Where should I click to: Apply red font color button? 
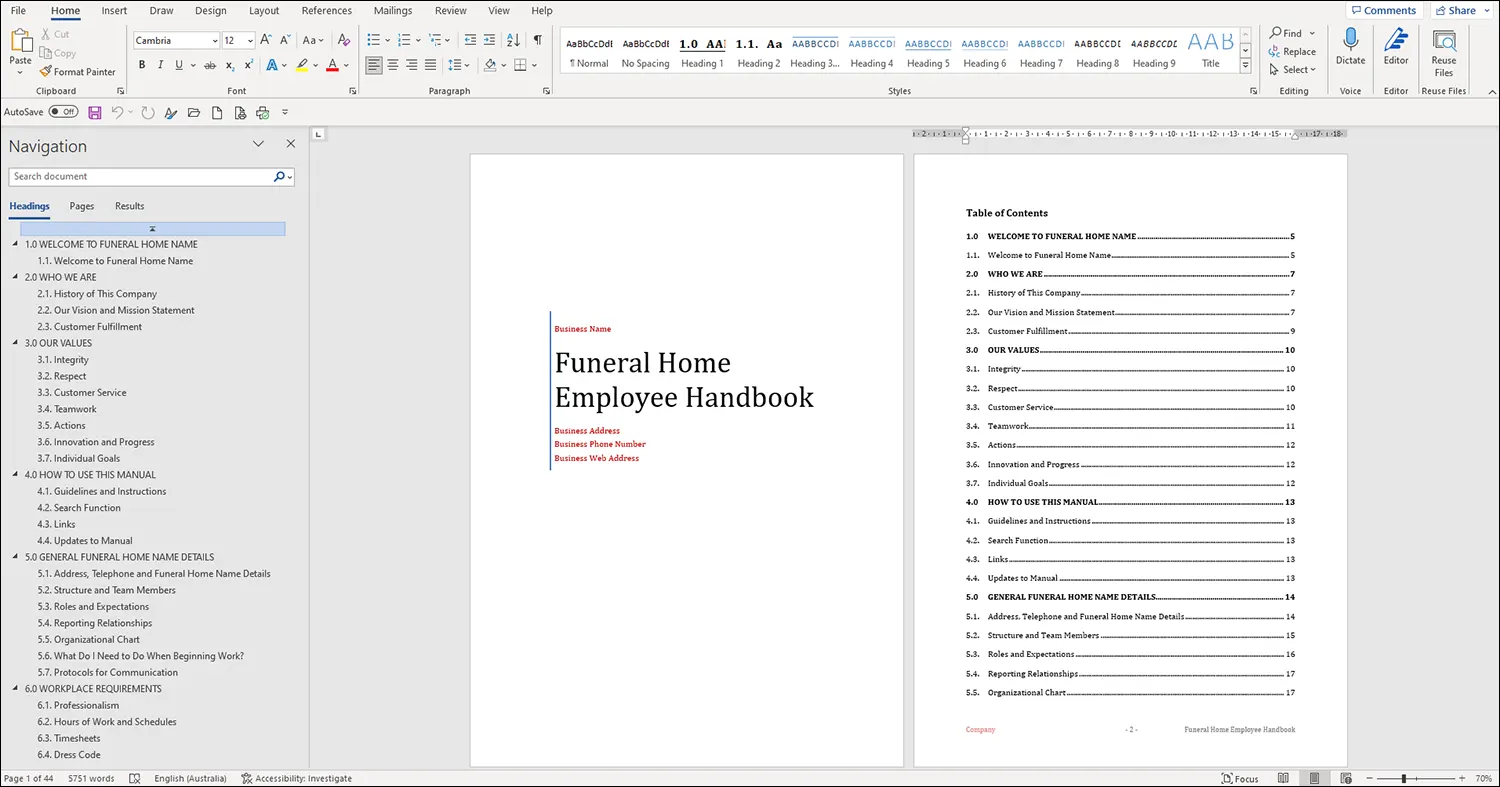pos(332,65)
